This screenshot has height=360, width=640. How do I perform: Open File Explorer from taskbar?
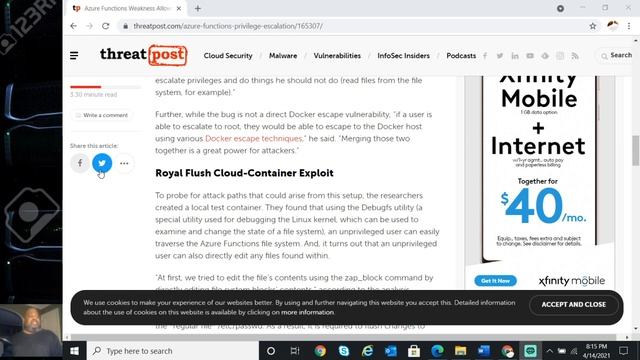tap(460, 351)
